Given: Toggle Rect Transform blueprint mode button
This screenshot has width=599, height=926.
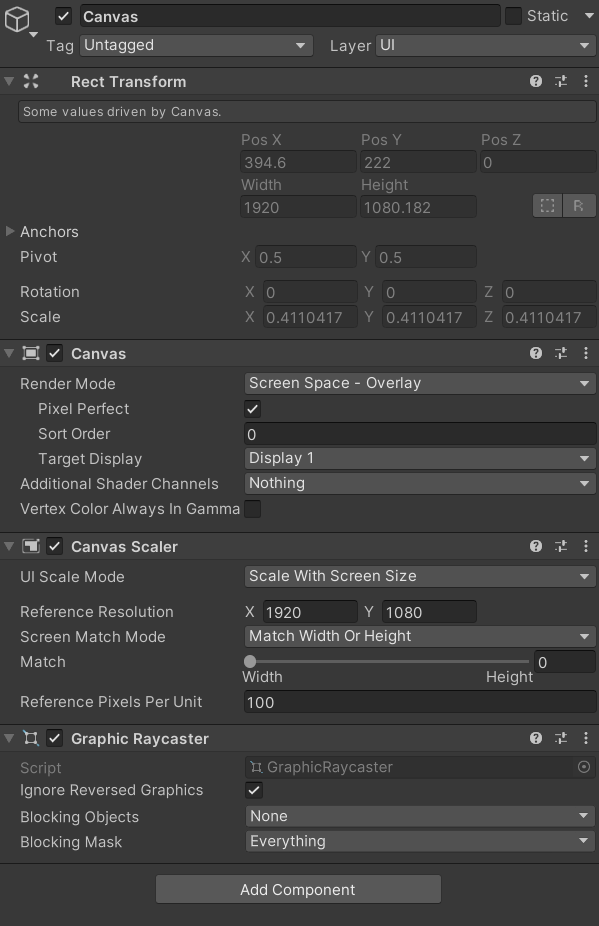Looking at the screenshot, I should tap(548, 206).
